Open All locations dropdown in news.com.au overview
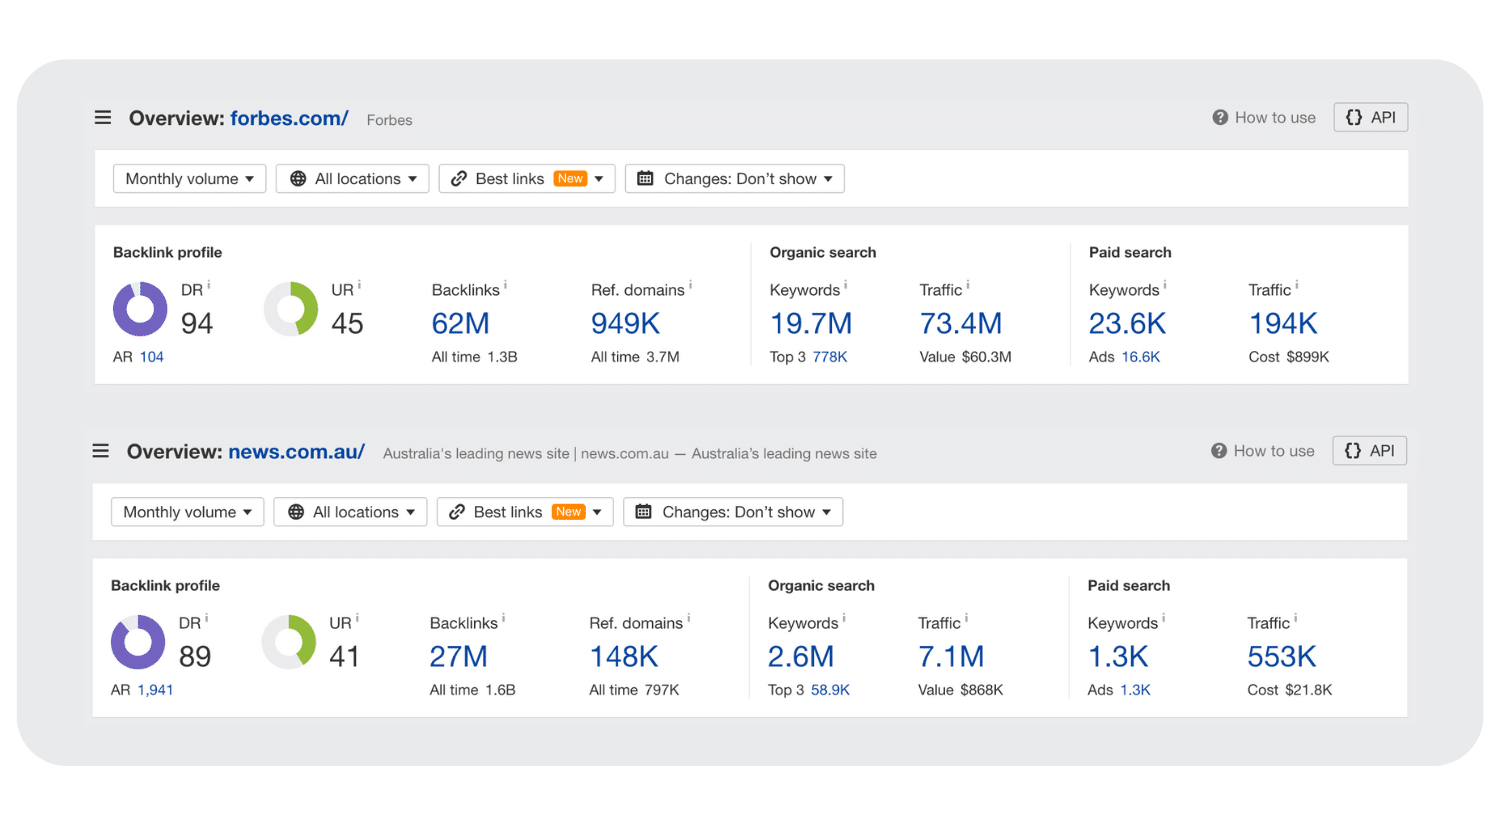 (350, 512)
